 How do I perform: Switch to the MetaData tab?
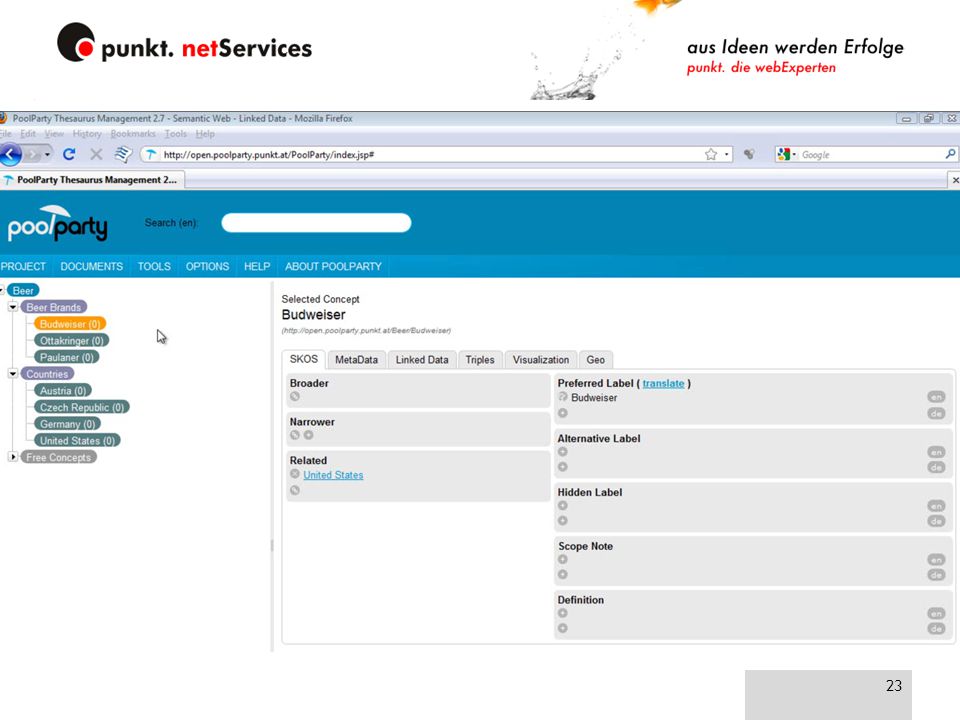pos(356,360)
